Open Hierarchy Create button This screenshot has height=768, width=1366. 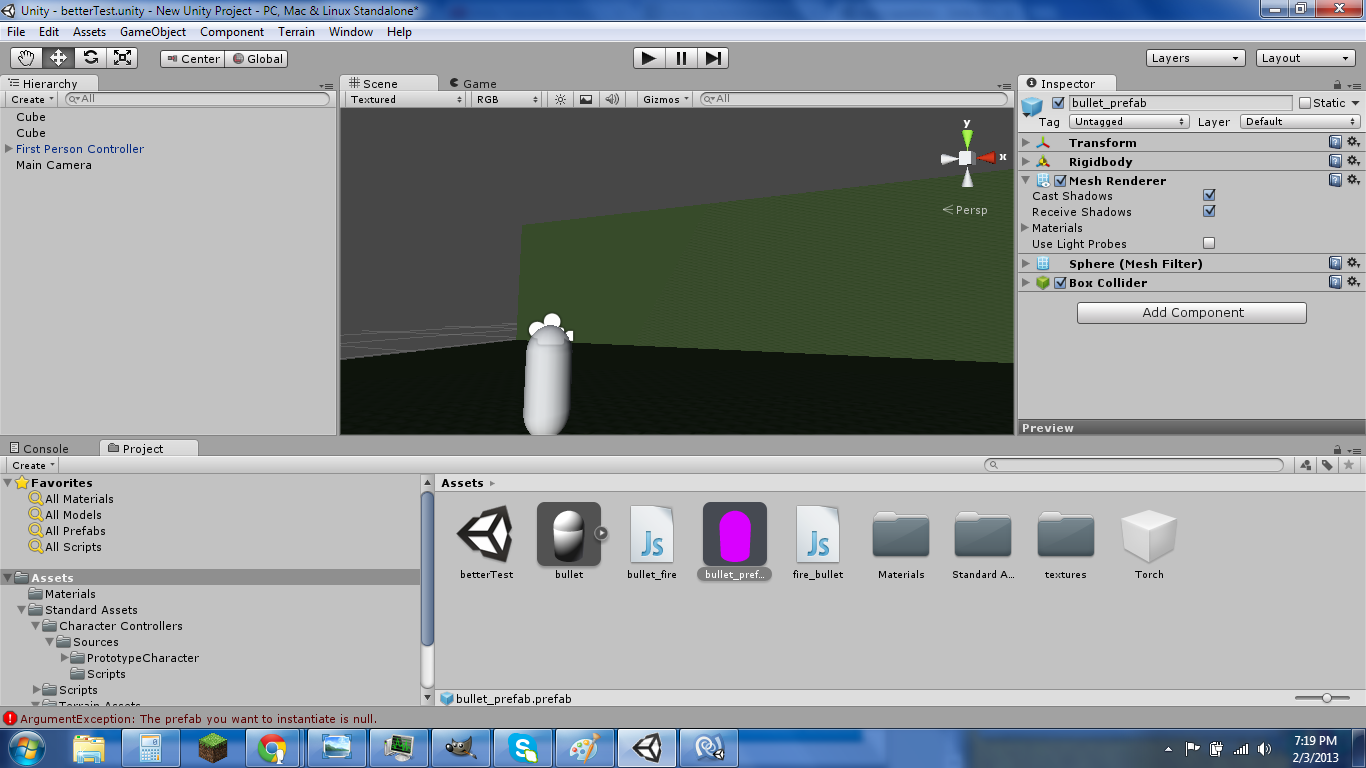coord(32,99)
